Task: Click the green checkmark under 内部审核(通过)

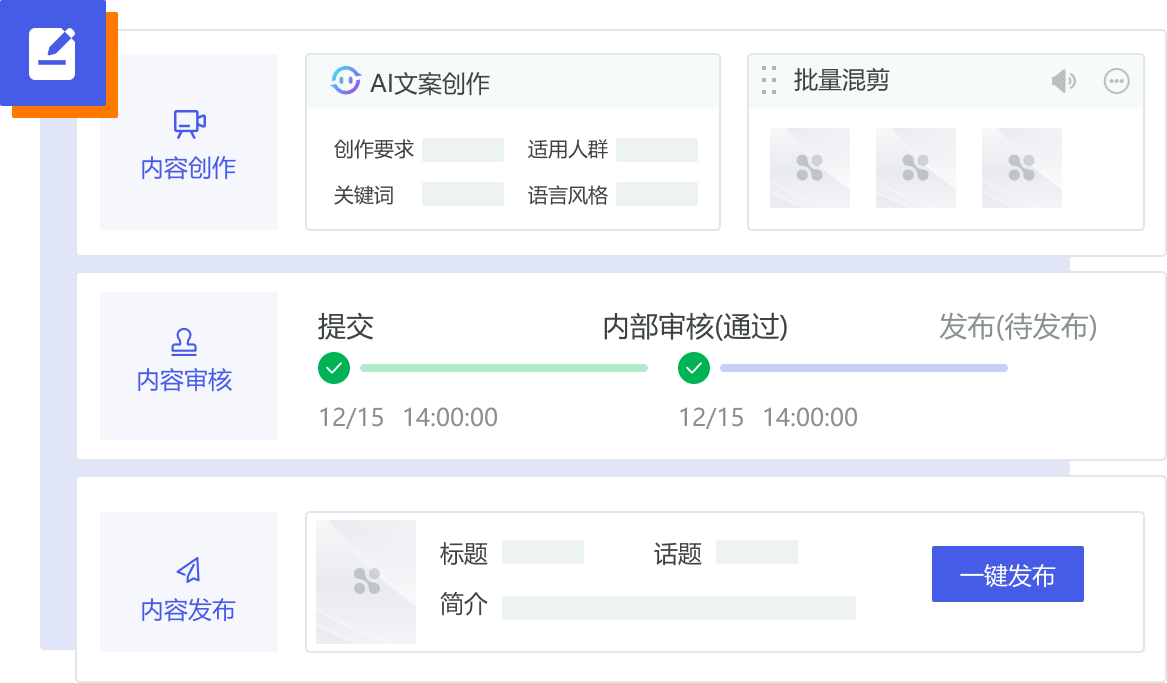Action: coord(693,368)
